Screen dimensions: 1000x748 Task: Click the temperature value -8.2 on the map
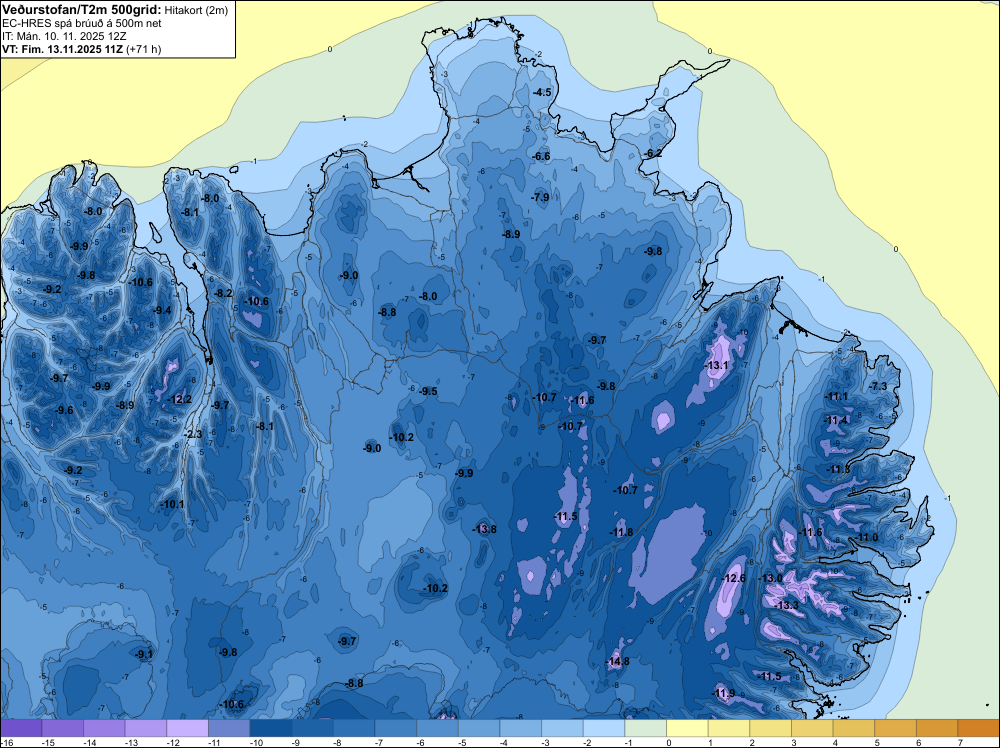[x=223, y=293]
